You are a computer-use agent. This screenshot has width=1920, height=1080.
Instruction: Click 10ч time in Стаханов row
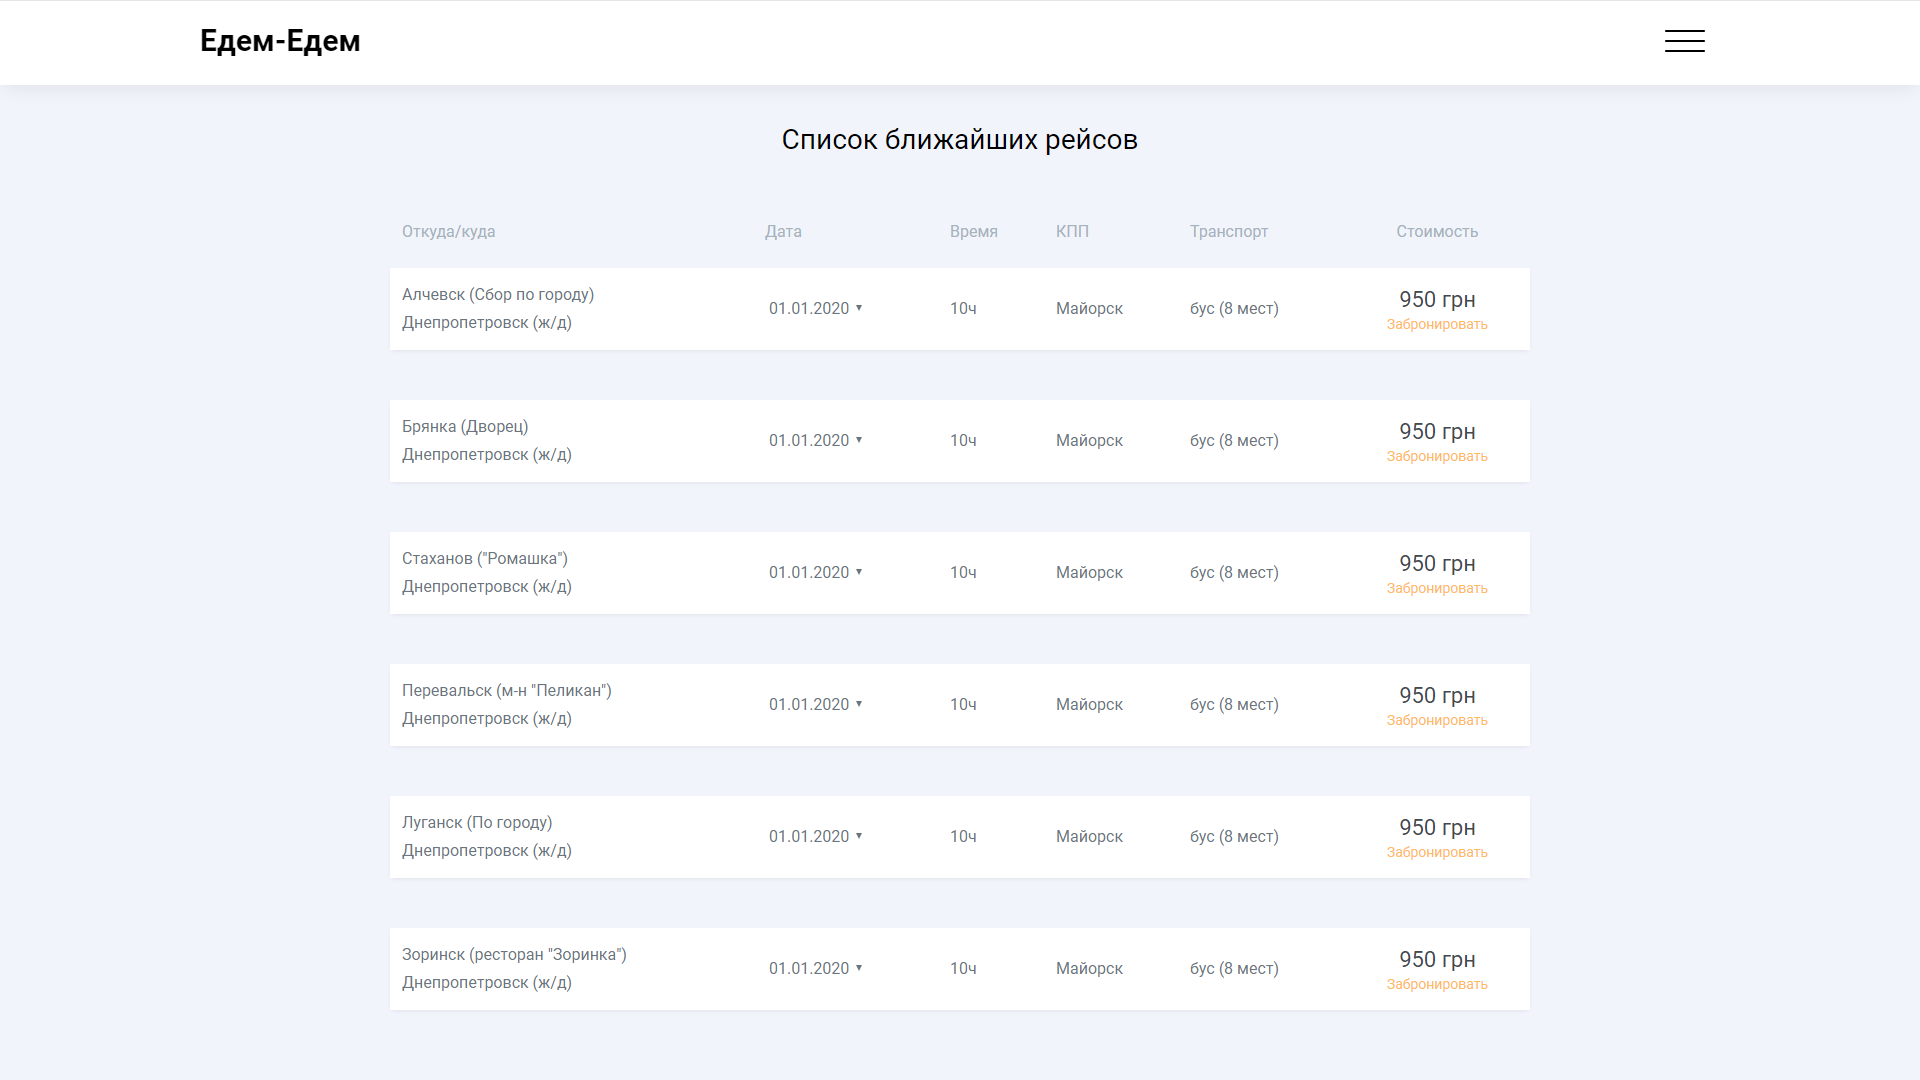963,572
